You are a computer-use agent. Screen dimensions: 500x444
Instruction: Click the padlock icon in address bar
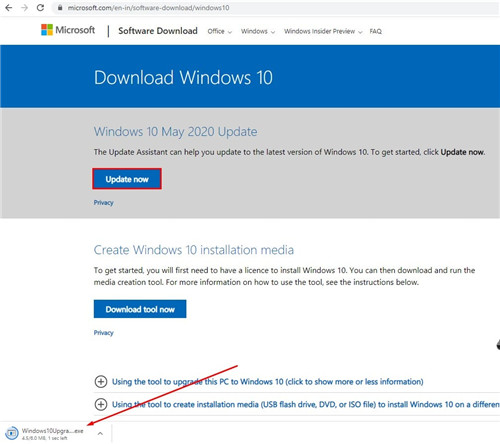pos(60,8)
